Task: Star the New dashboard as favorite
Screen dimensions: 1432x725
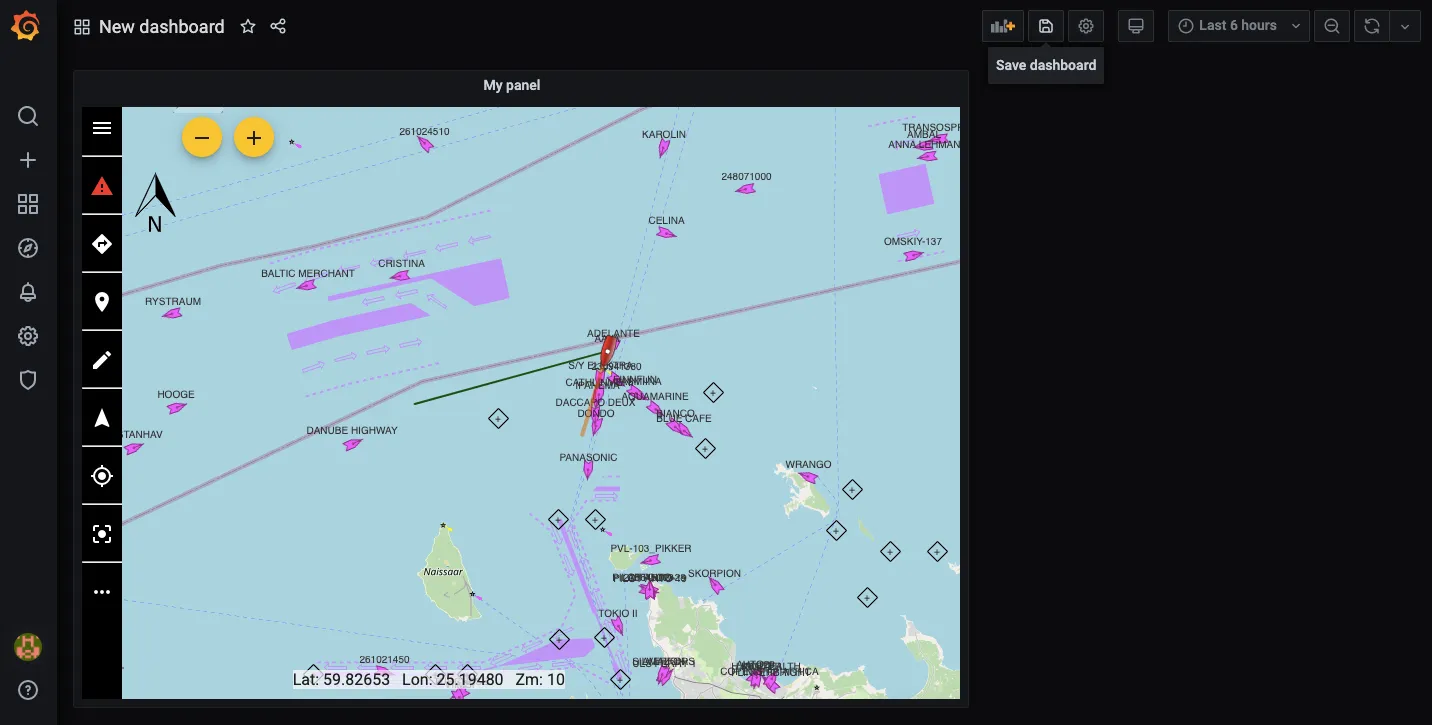Action: click(248, 27)
